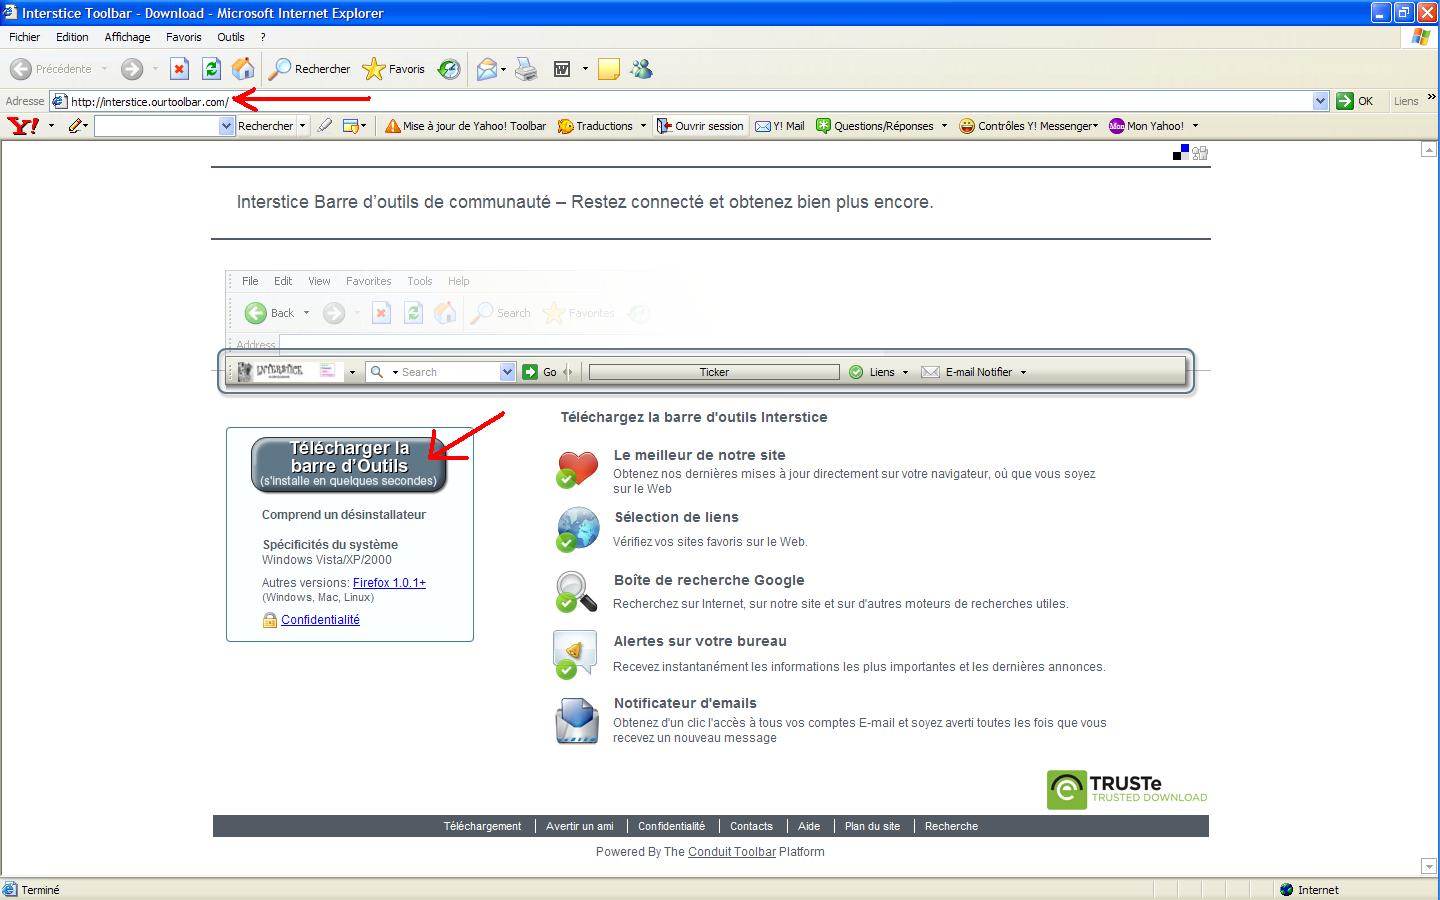1440x900 pixels.
Task: Open the Word edit icon dropdown arrow
Action: pyautogui.click(x=585, y=69)
